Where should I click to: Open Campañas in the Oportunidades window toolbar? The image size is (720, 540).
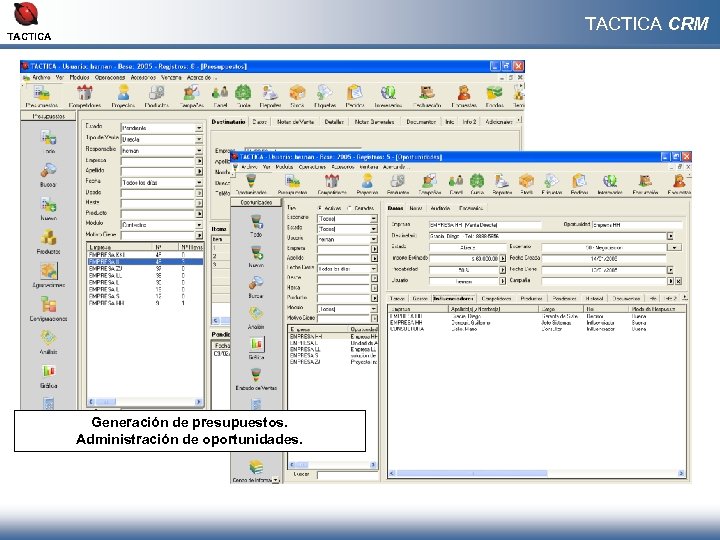pyautogui.click(x=429, y=184)
